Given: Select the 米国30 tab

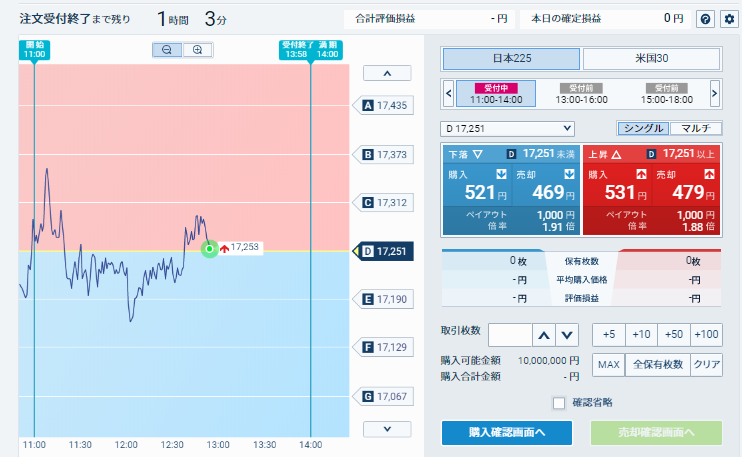Looking at the screenshot, I should [651, 59].
